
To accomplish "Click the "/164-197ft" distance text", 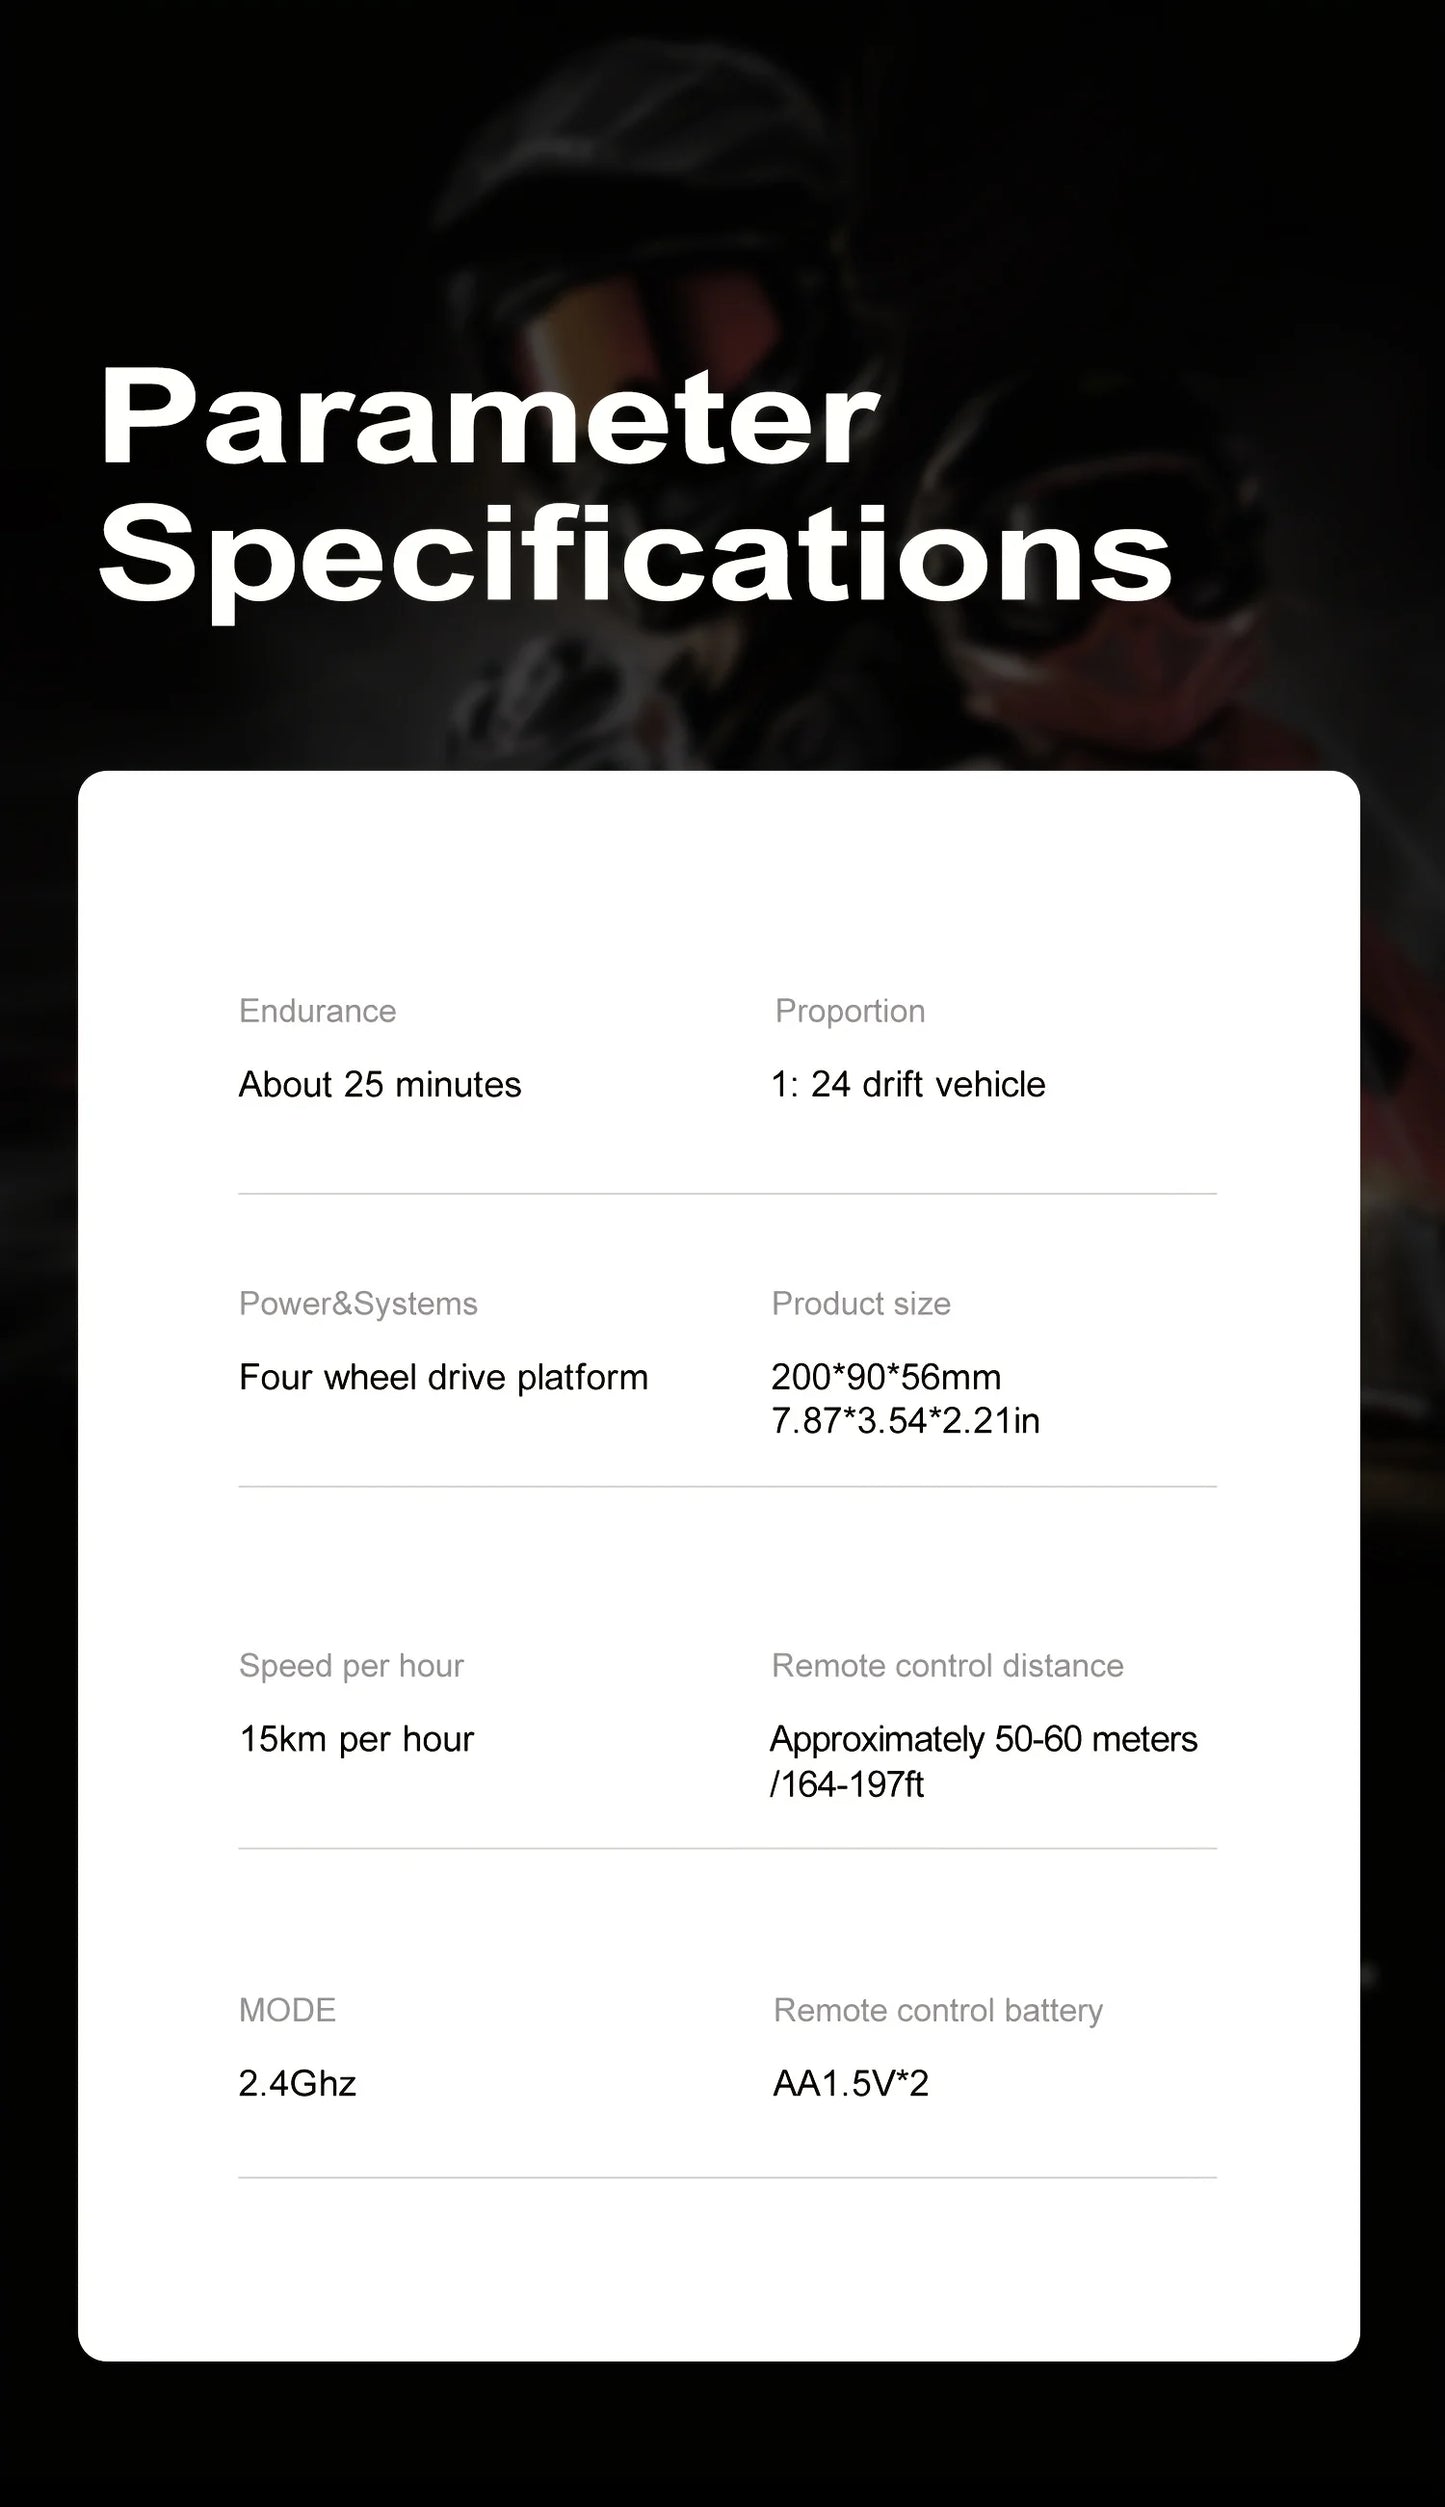I will tap(847, 1784).
